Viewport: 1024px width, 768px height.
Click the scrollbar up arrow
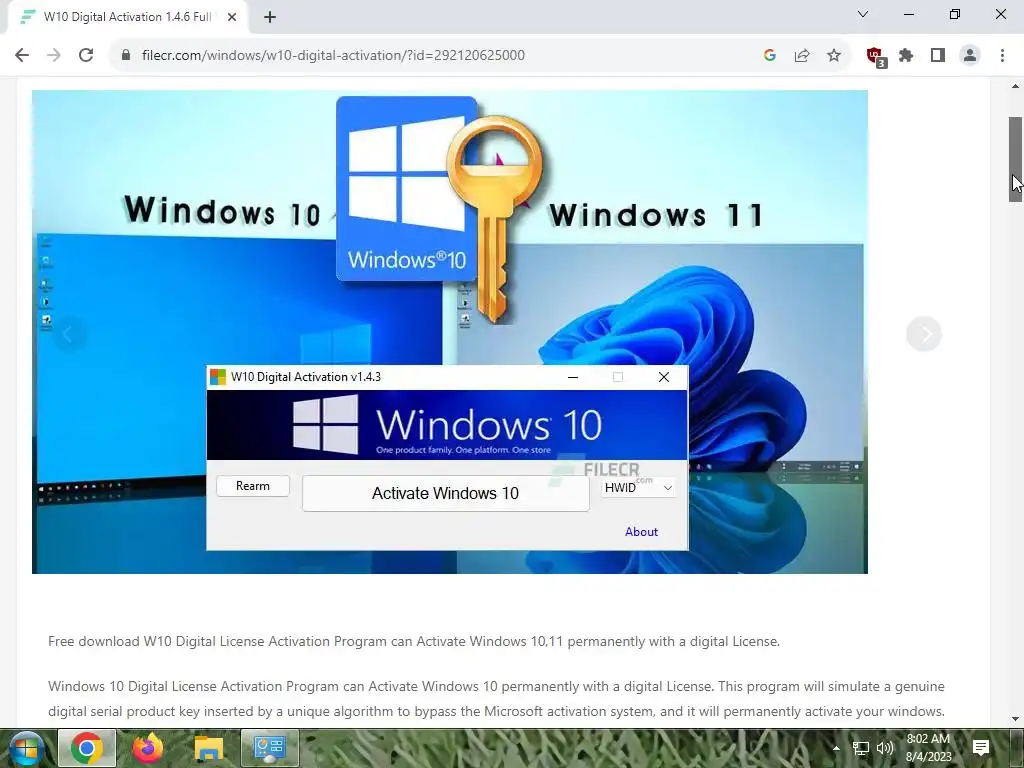1016,86
